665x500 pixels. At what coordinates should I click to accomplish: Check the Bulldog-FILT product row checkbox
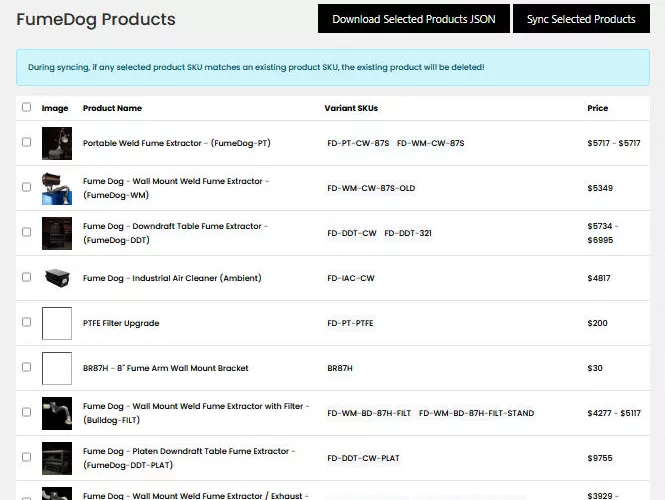tap(26, 412)
